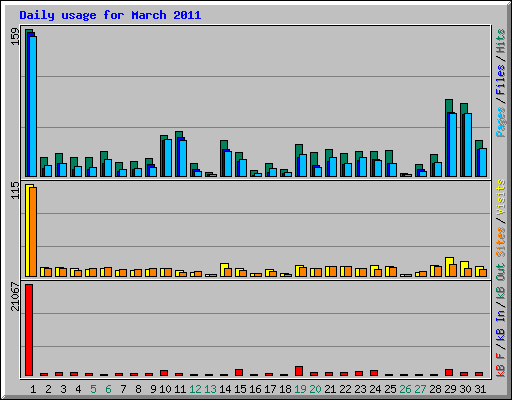Click the "Daily usage for March 2011" title

tap(110, 15)
